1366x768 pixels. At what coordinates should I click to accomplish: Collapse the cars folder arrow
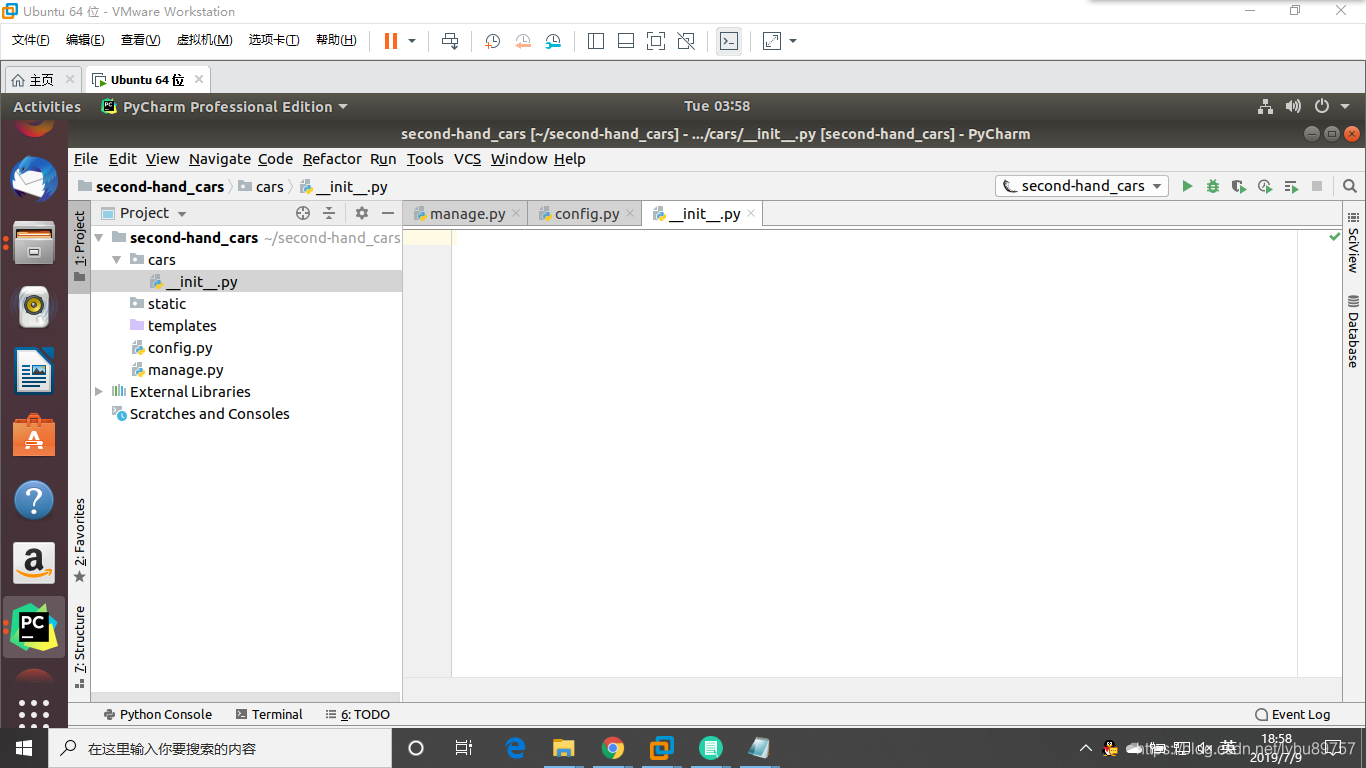click(117, 260)
